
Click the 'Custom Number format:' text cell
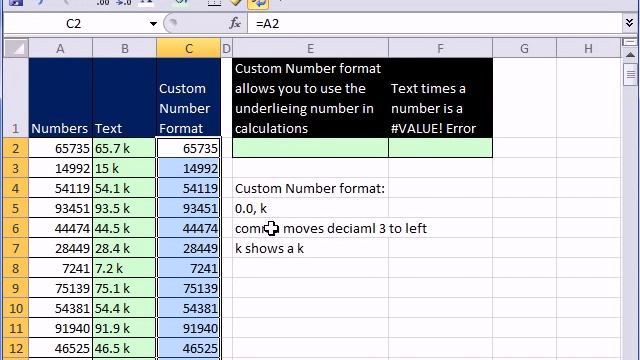(310, 188)
